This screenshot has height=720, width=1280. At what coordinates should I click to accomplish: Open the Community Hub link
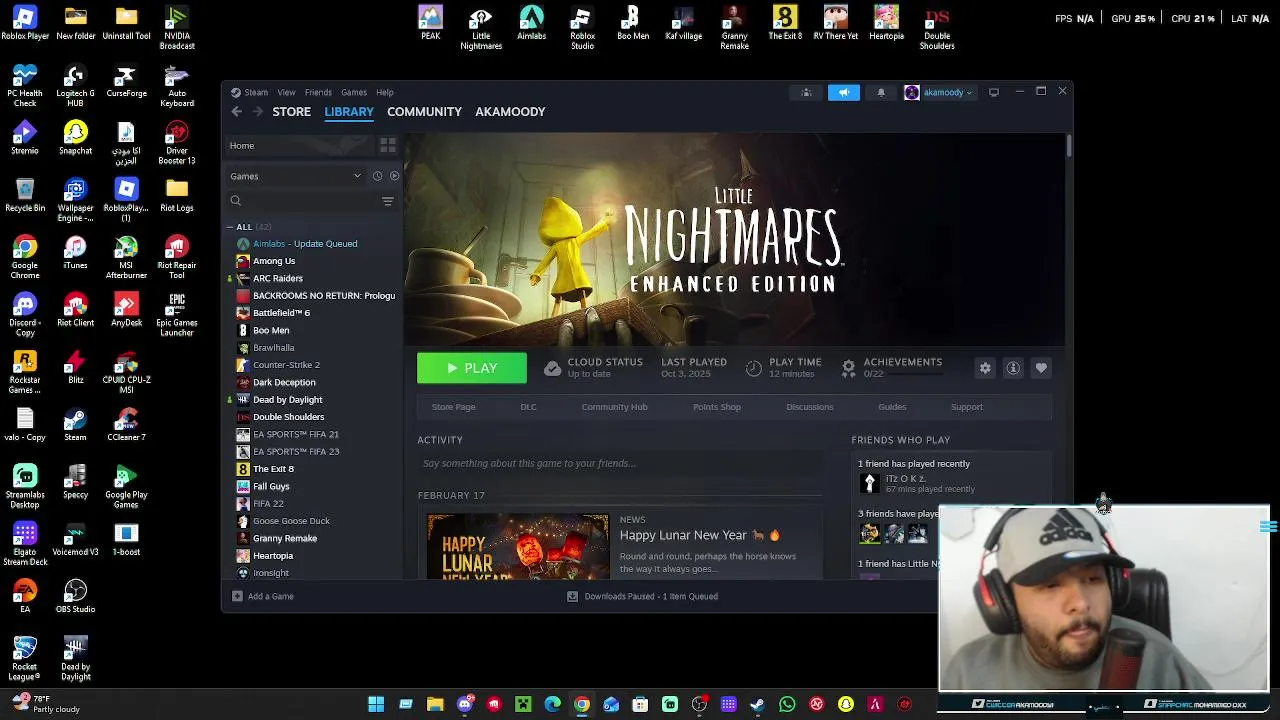click(614, 407)
